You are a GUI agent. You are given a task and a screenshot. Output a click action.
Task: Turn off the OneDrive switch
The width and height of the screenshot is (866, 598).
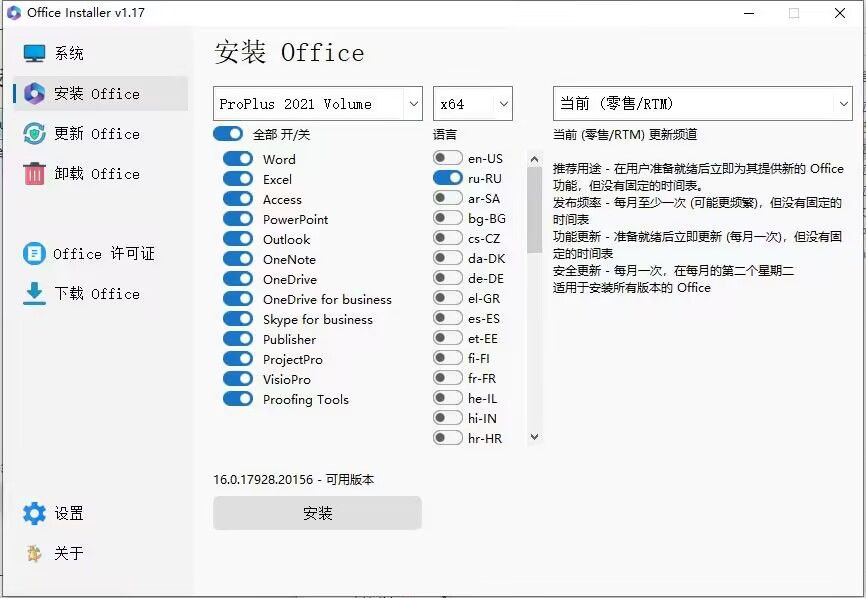pyautogui.click(x=238, y=279)
